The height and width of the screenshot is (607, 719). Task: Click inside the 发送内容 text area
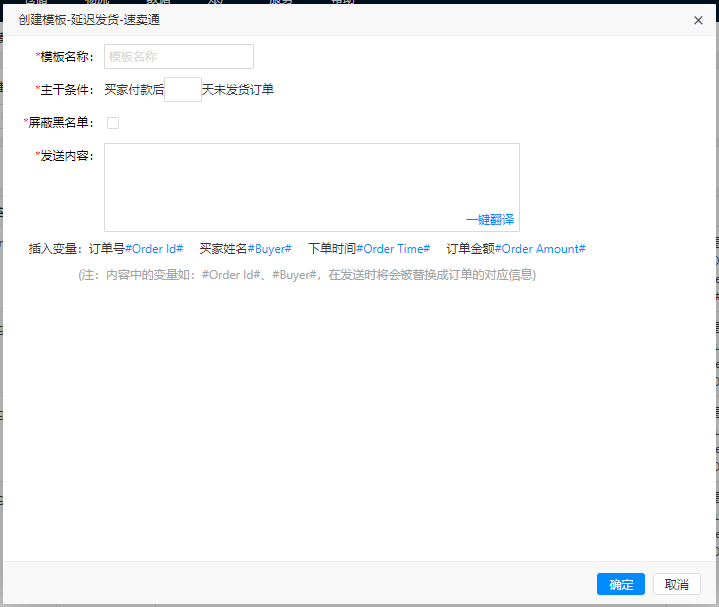[x=311, y=177]
